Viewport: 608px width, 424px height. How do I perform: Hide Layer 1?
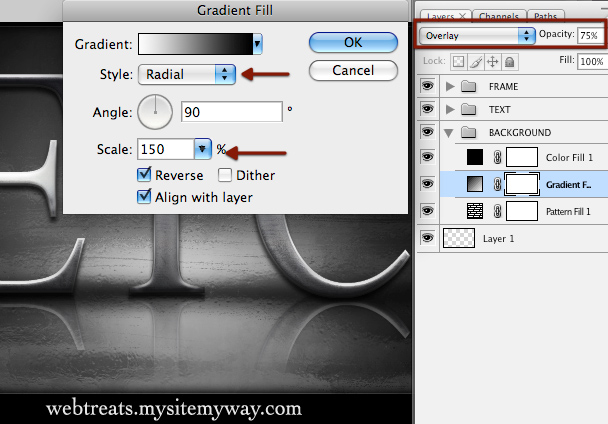tap(427, 237)
